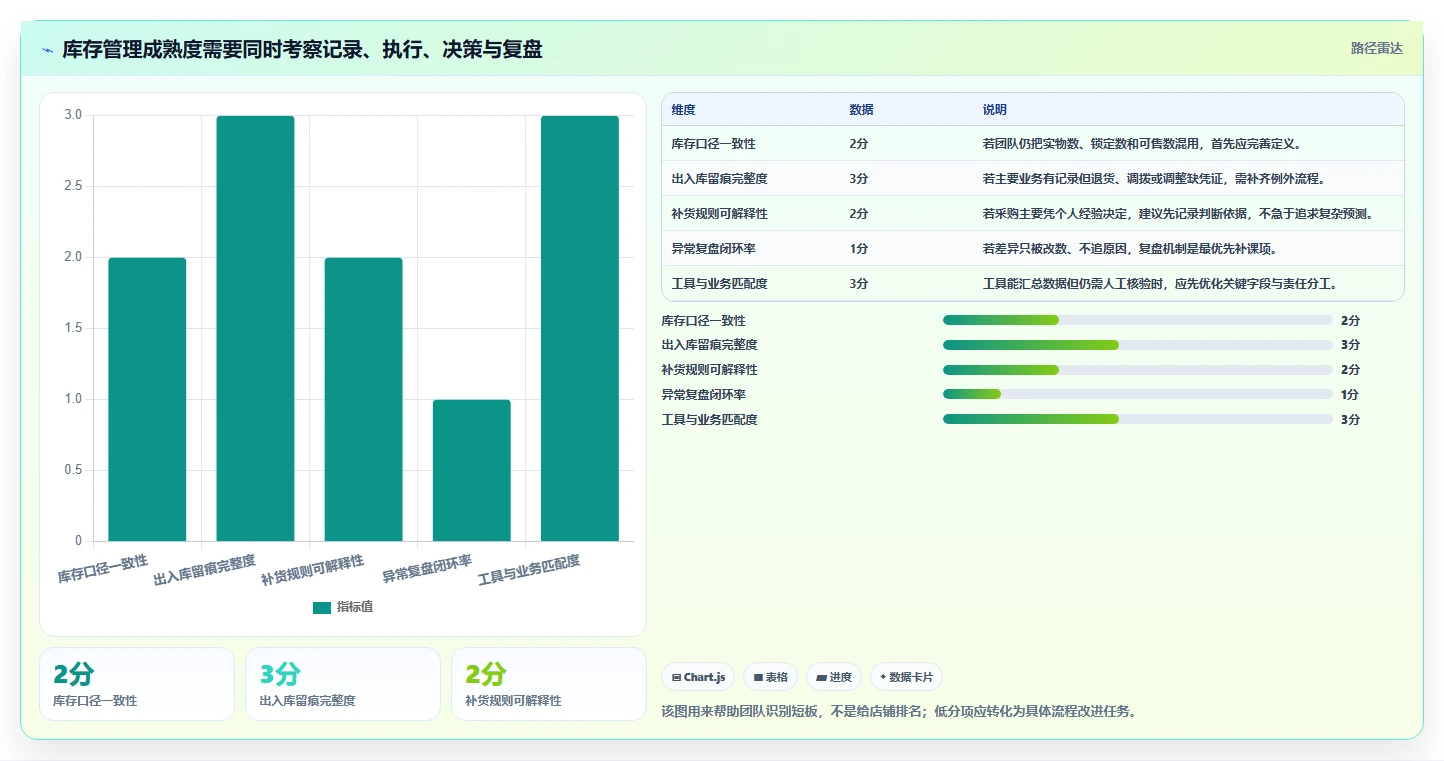Select the table cell 出入库留痕完整度
Image resolution: width=1444 pixels, height=761 pixels.
coord(720,179)
